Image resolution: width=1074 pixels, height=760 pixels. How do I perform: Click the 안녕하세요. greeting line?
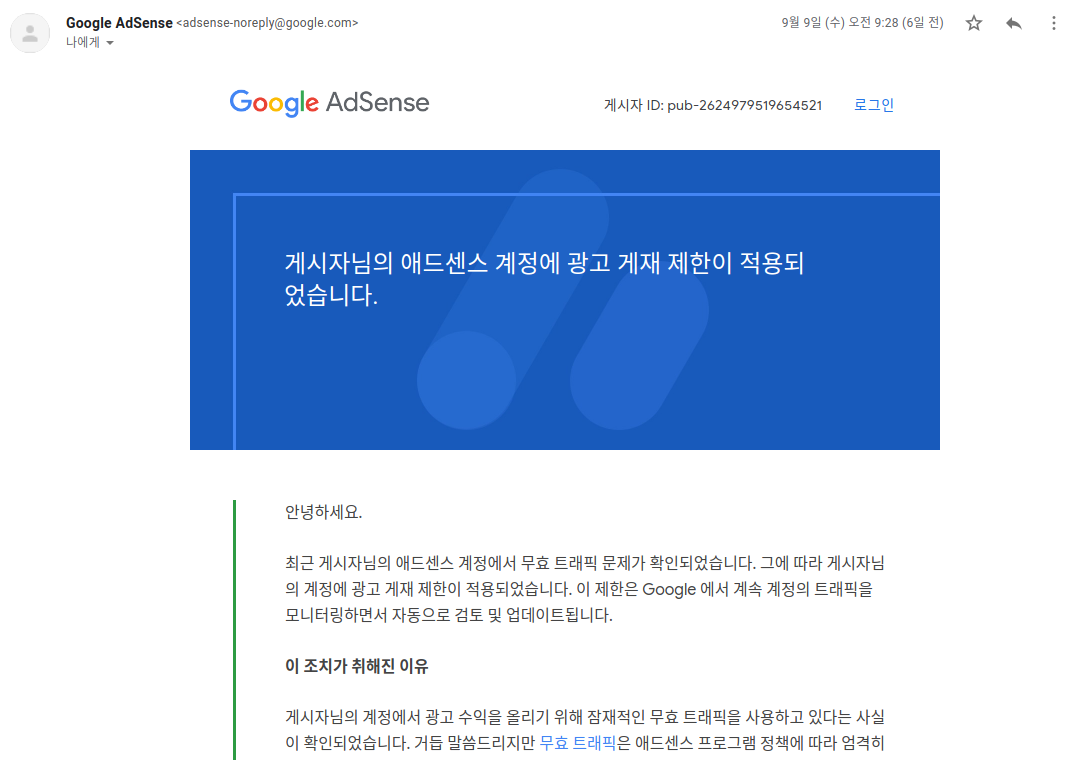pyautogui.click(x=323, y=512)
